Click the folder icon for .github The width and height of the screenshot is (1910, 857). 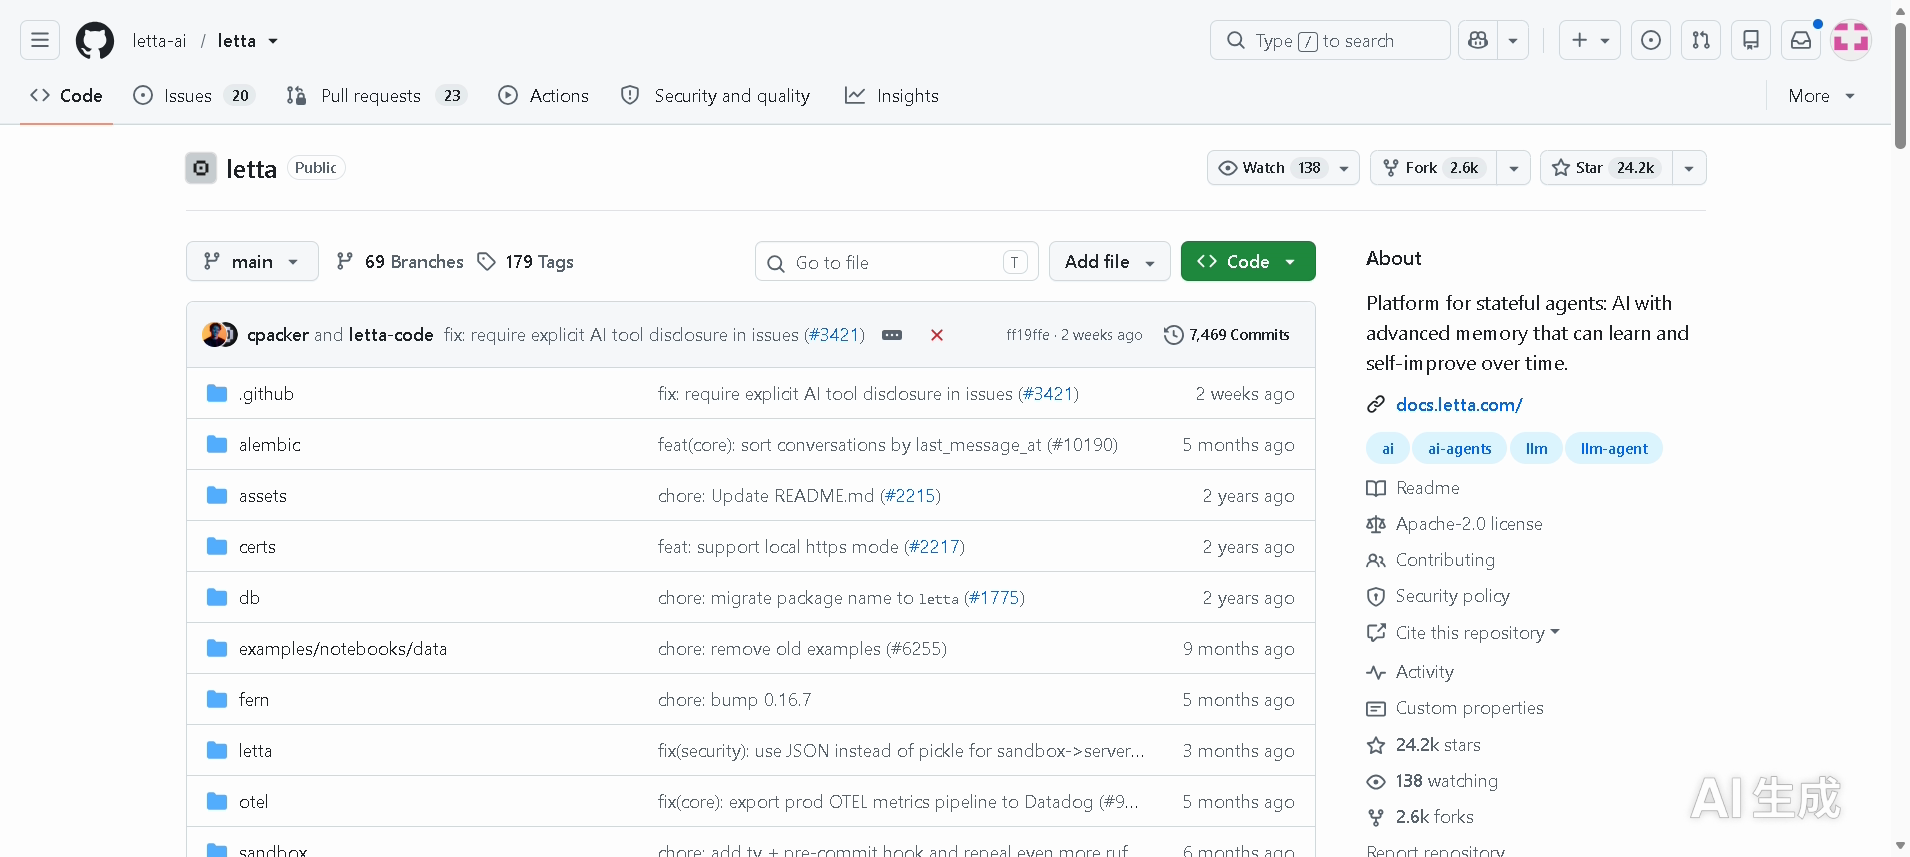[217, 393]
